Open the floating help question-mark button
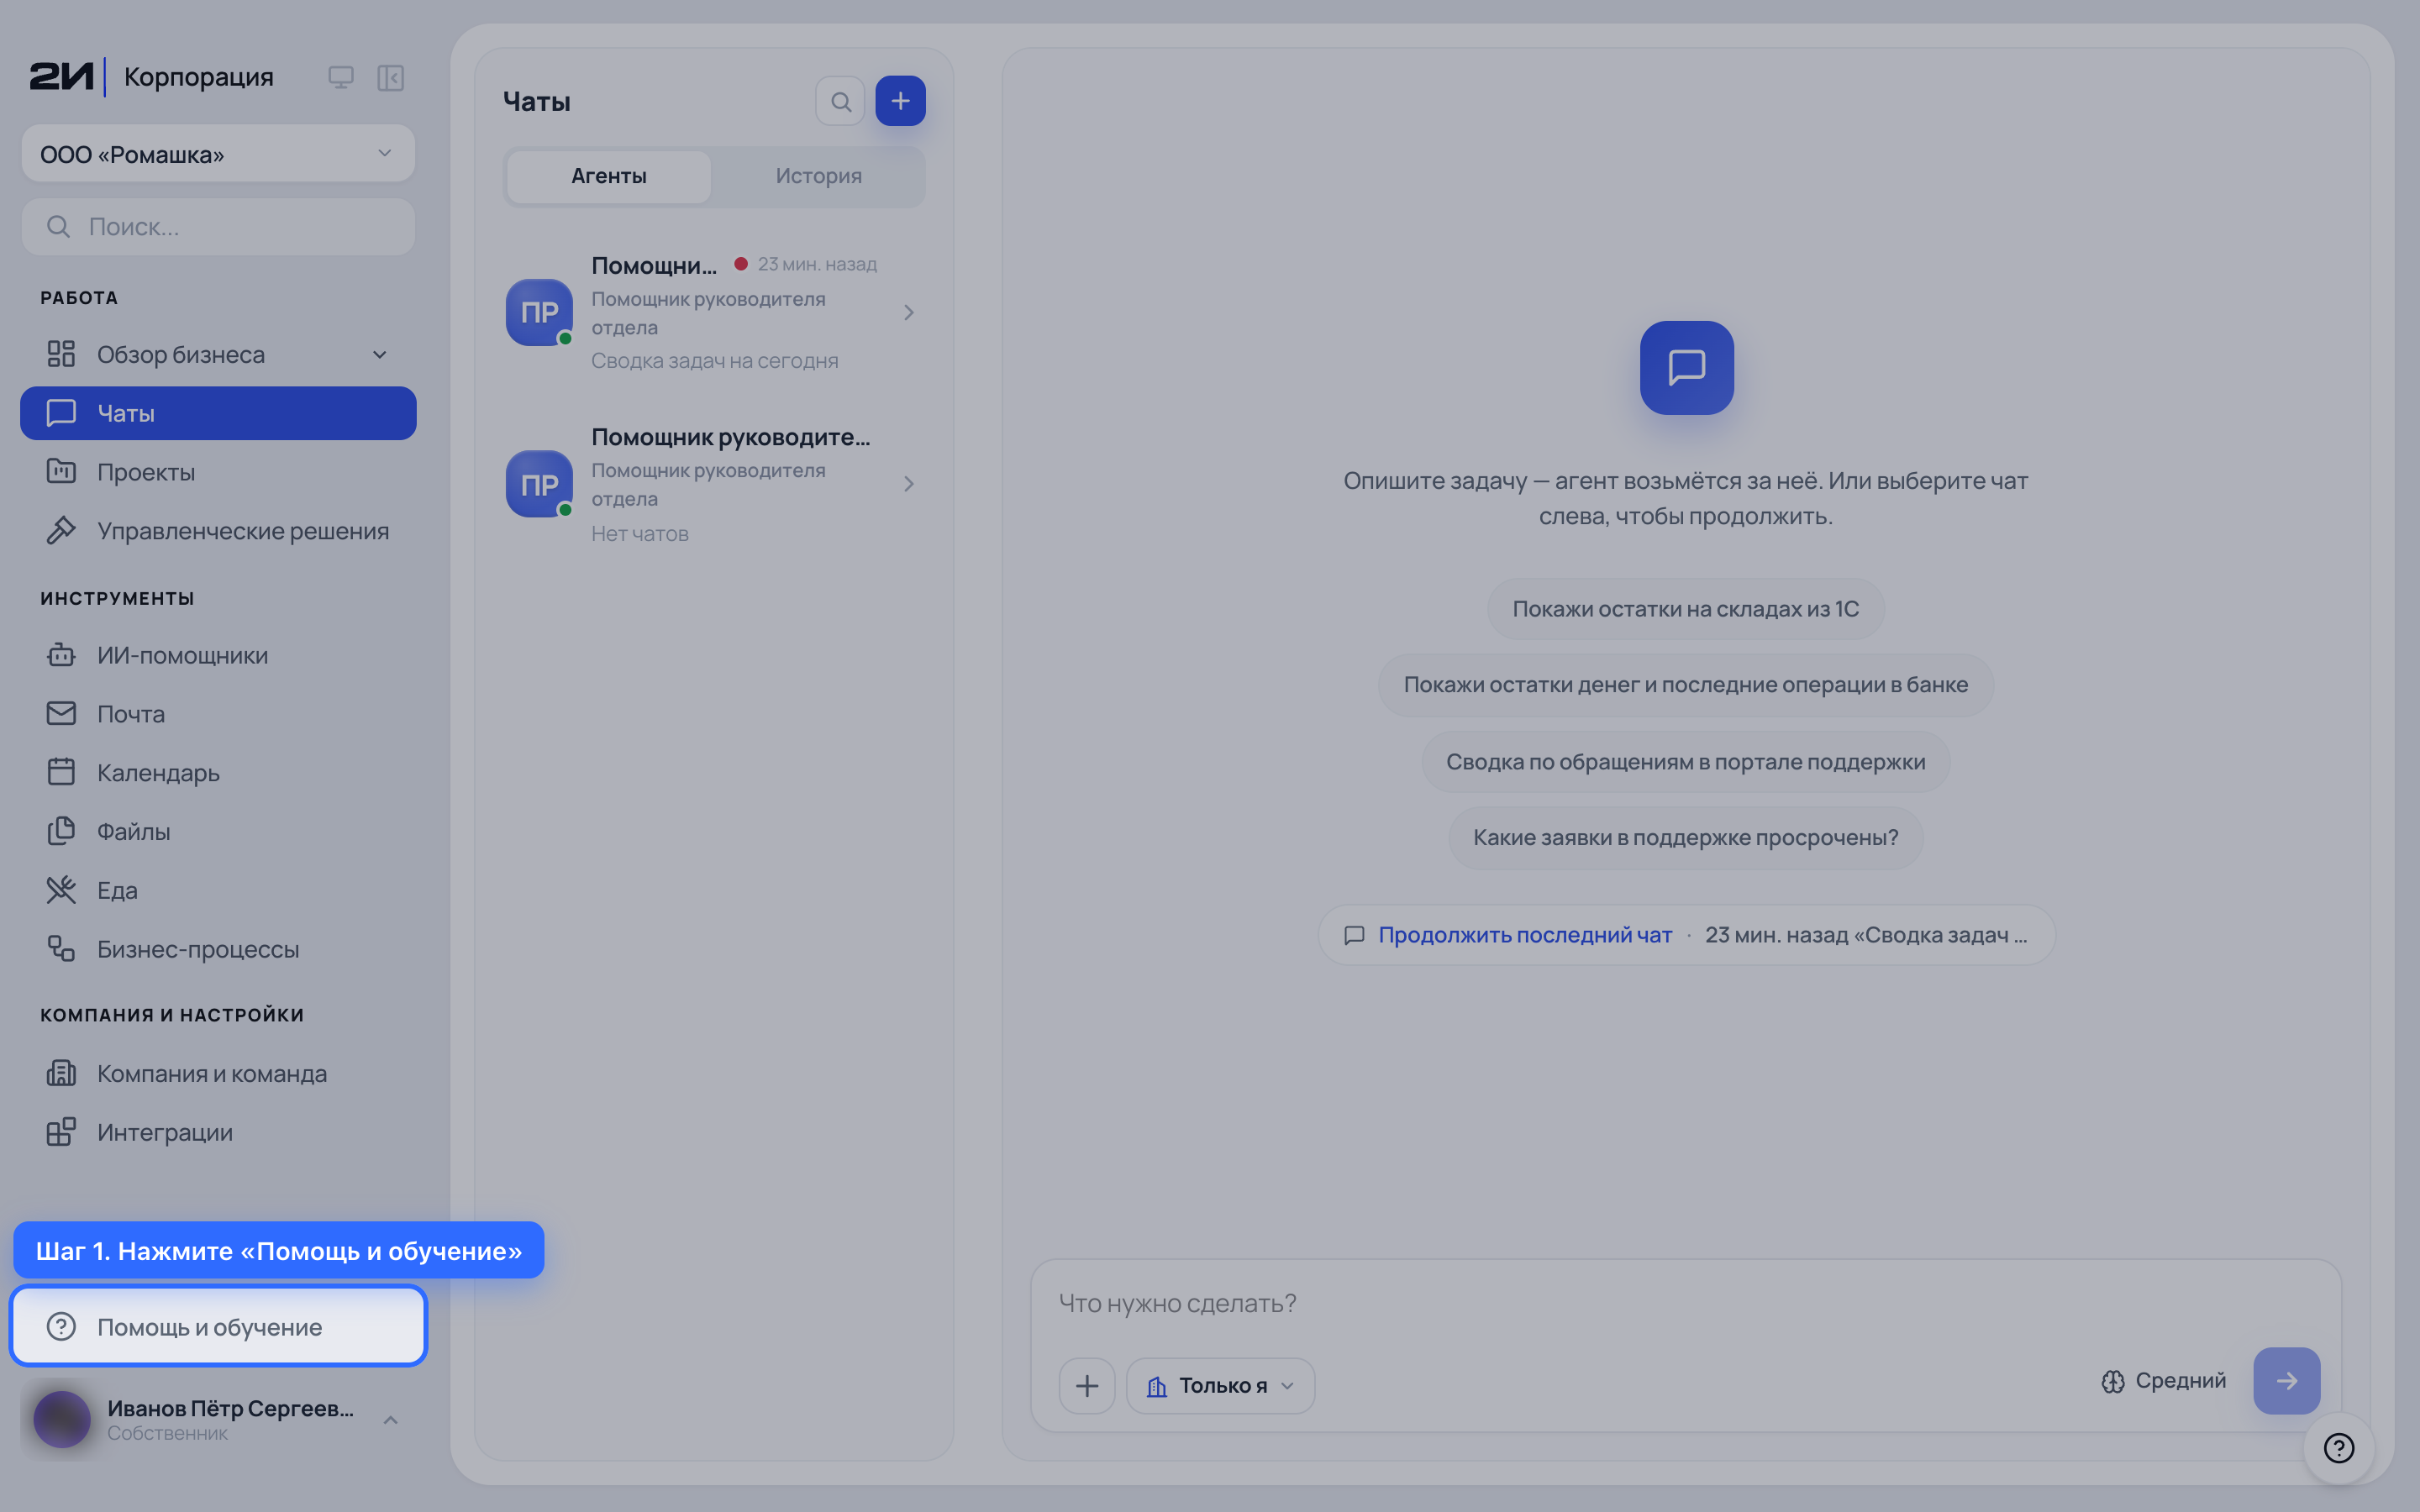 click(2339, 1448)
